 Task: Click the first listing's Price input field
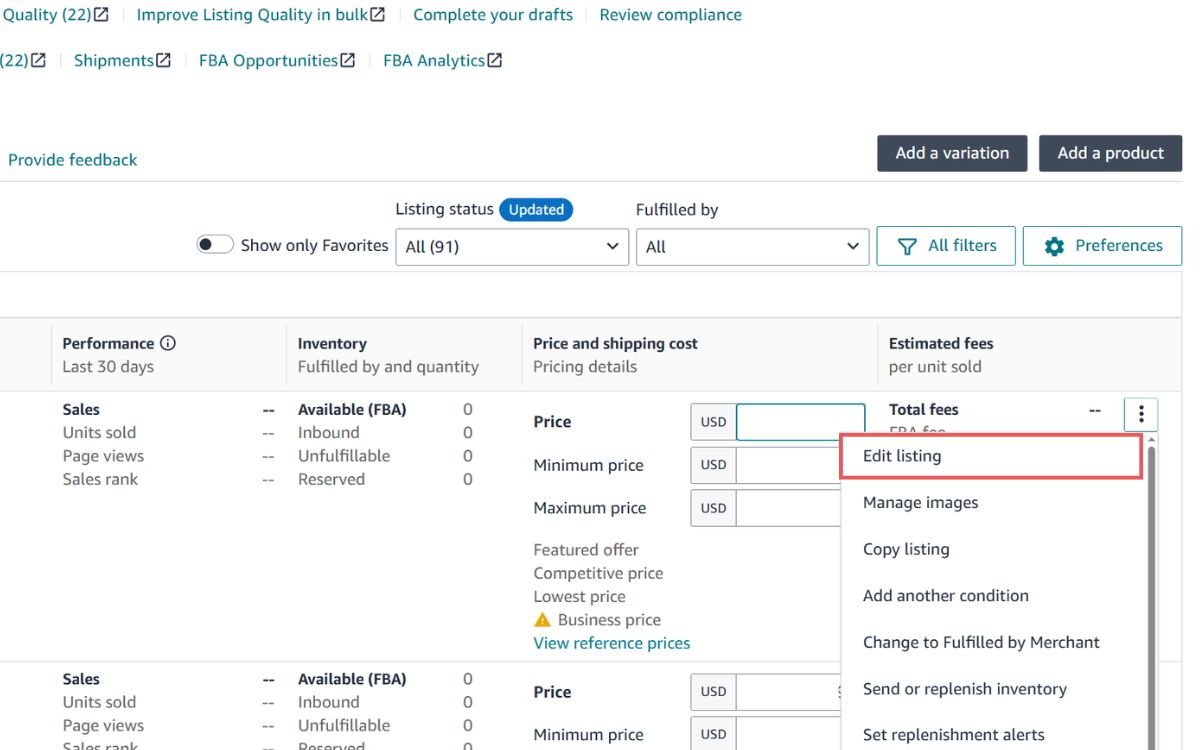(x=800, y=422)
